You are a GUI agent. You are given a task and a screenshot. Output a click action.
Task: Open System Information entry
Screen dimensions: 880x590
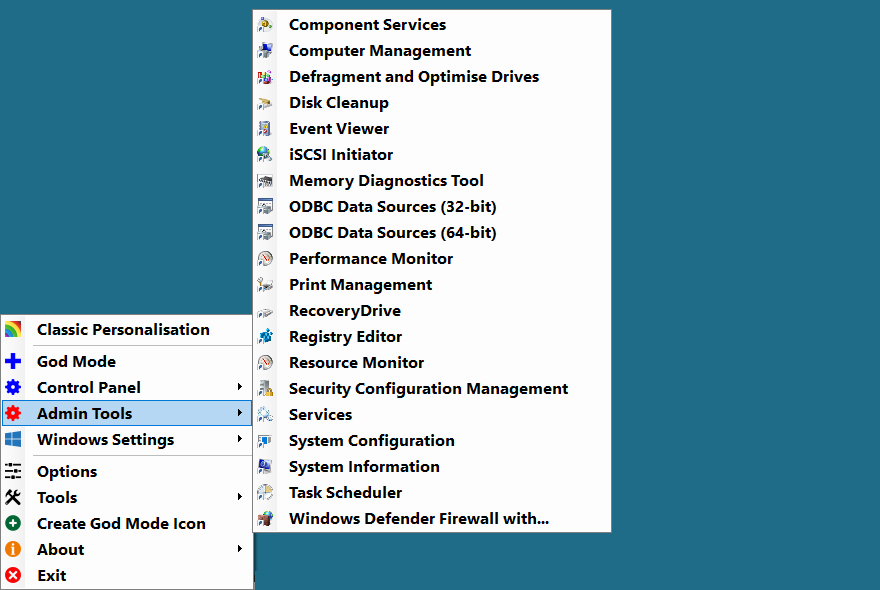[x=432, y=466]
